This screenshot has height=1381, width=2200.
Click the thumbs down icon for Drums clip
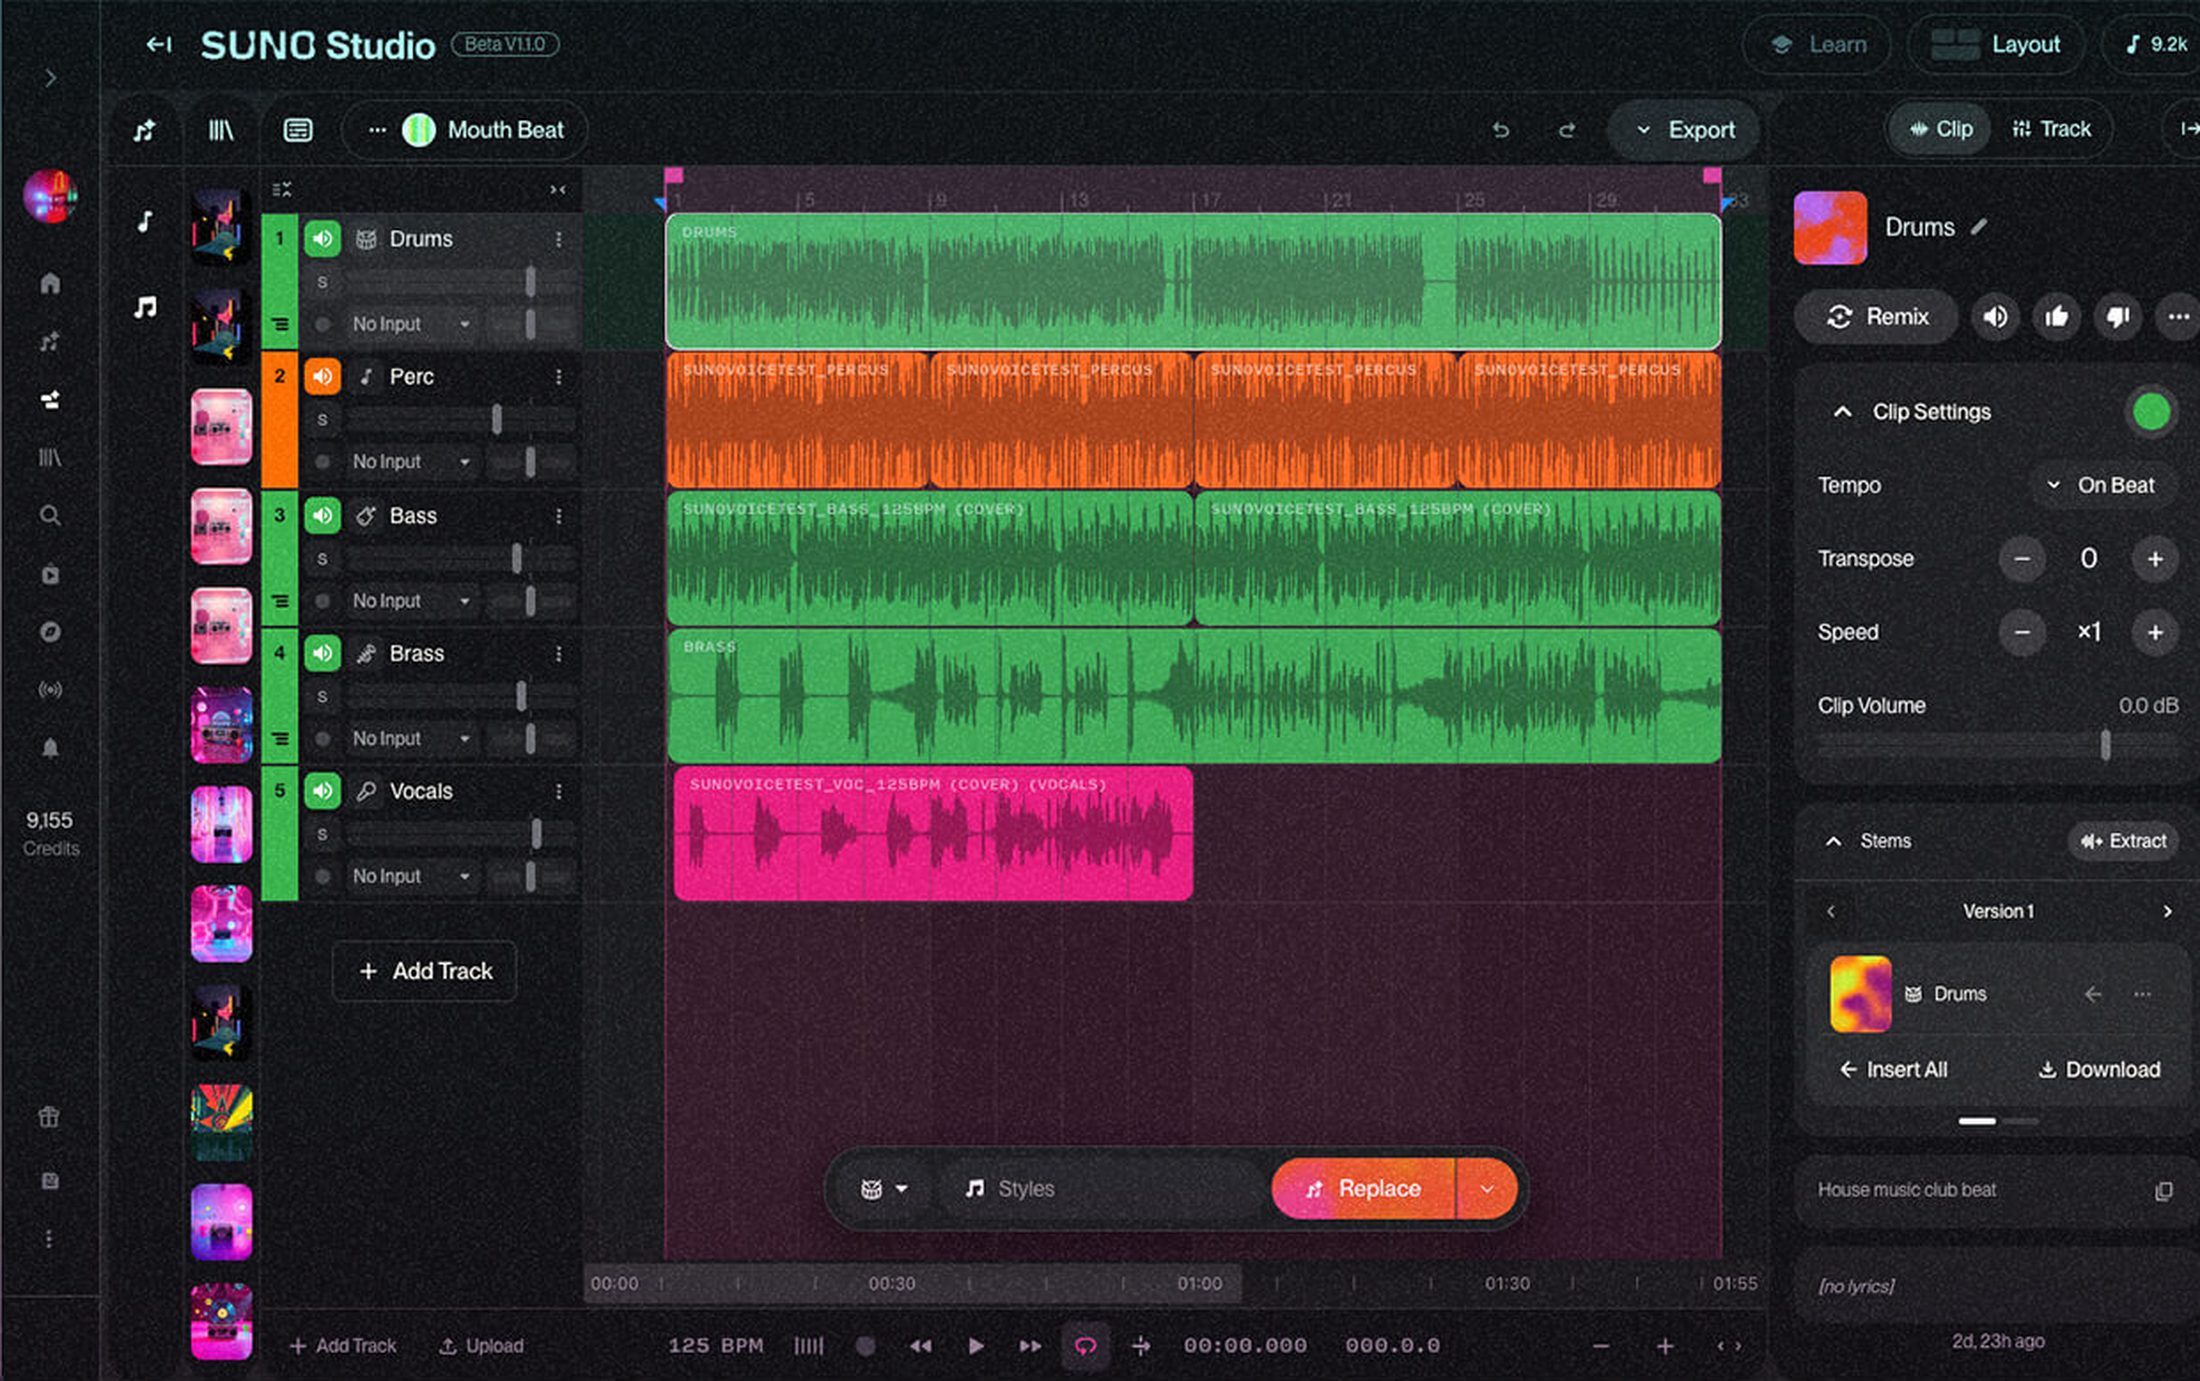(x=2118, y=317)
